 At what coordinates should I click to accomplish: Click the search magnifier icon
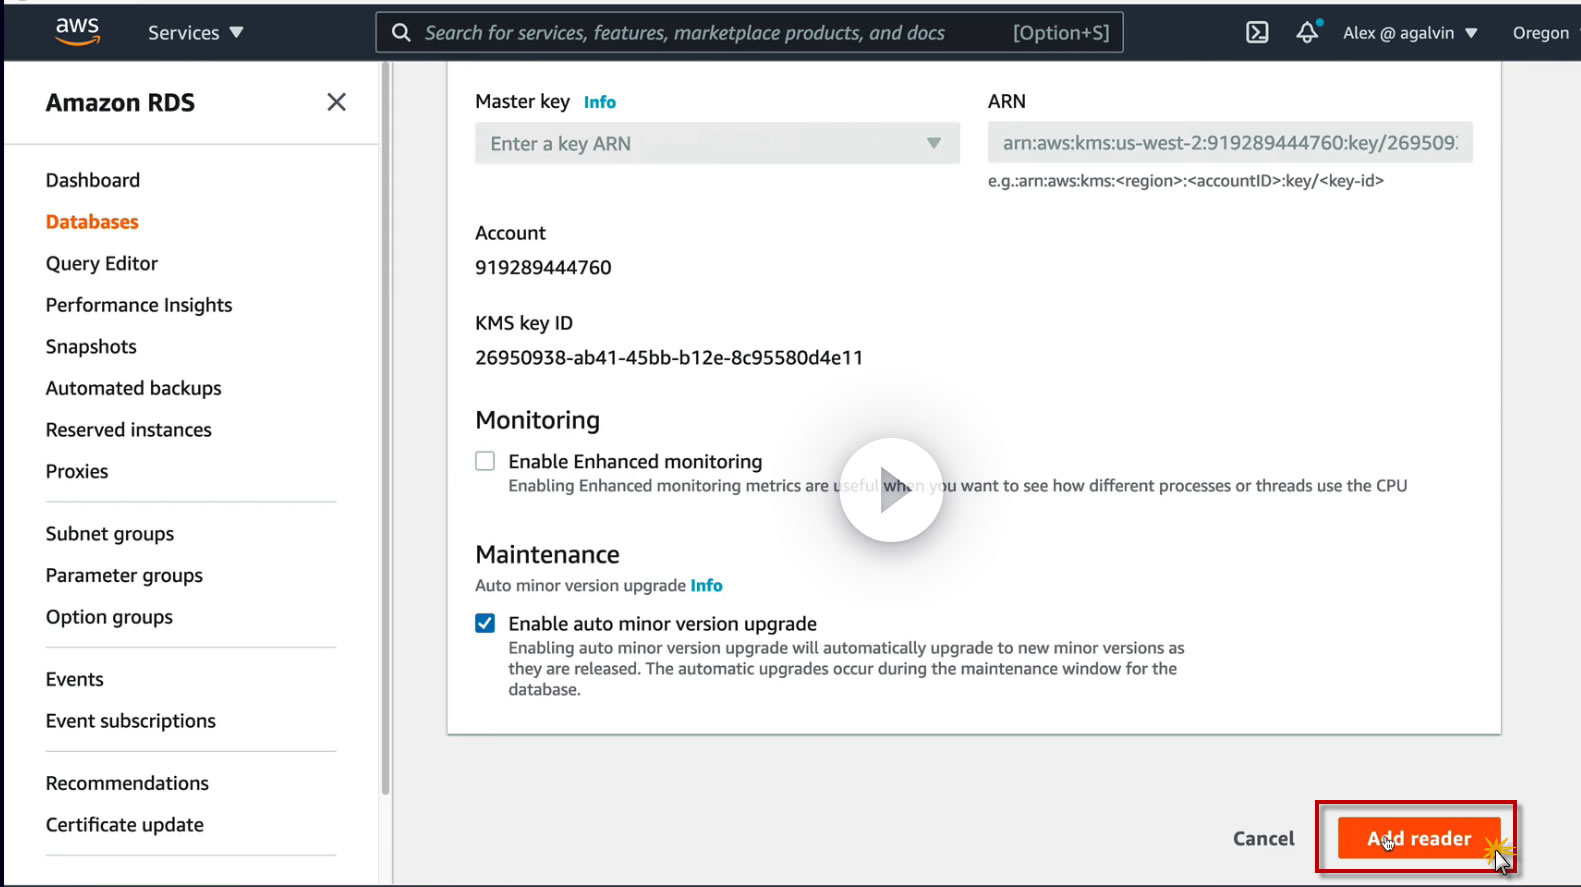pos(401,32)
